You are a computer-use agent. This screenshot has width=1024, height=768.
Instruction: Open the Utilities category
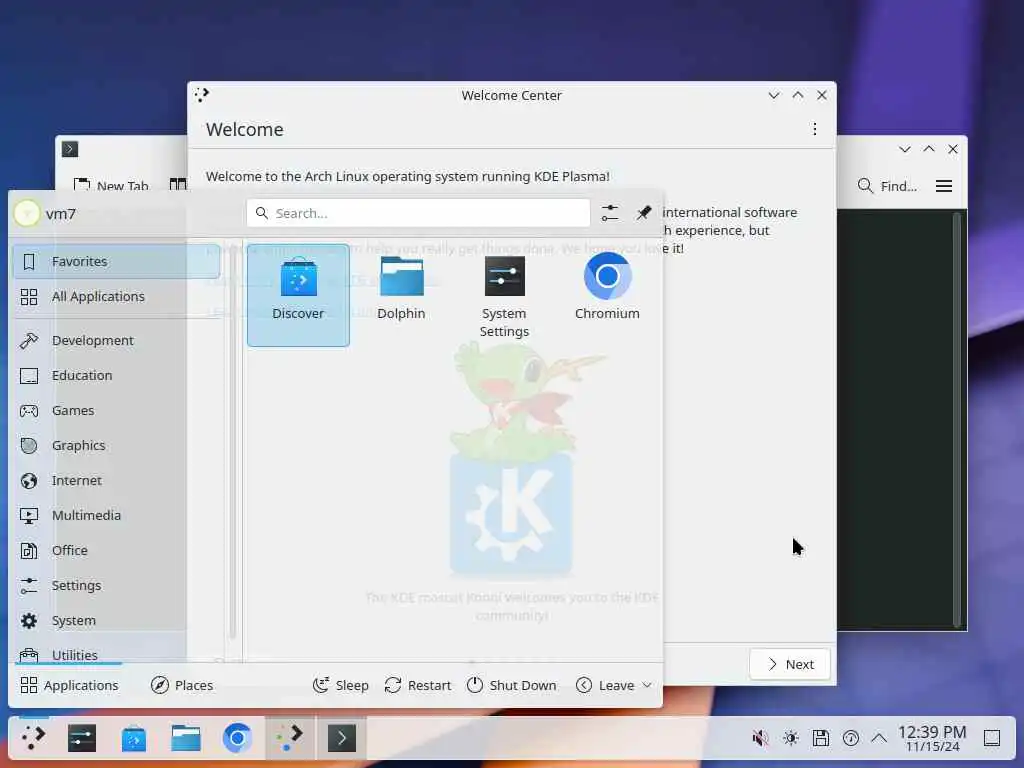click(116, 654)
